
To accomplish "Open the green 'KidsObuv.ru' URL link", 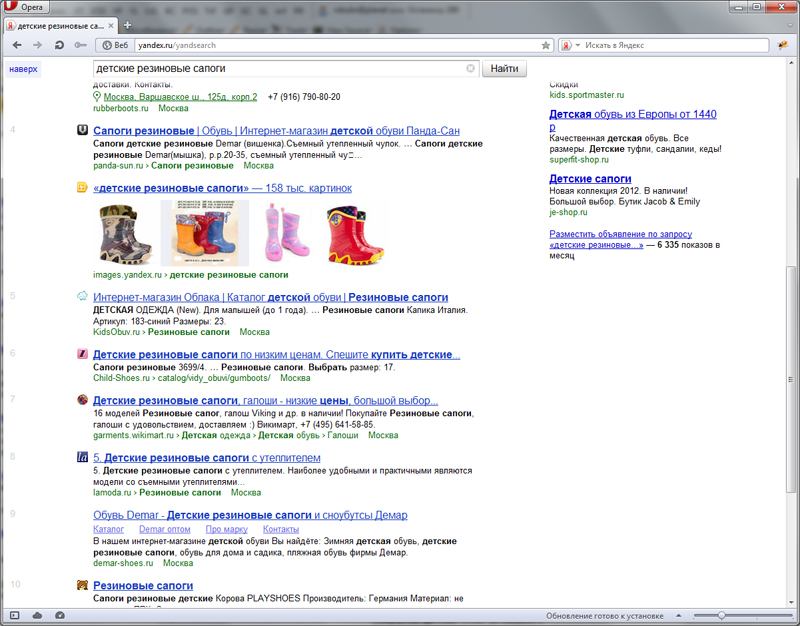I will click(116, 332).
